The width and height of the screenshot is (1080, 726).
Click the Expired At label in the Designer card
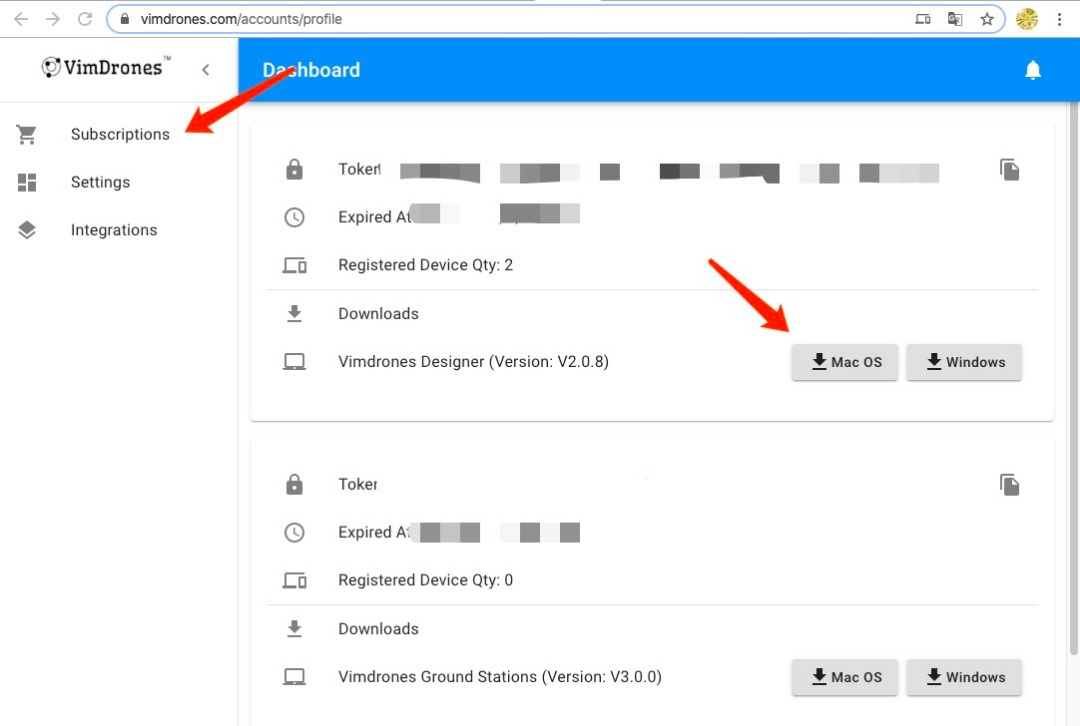click(375, 217)
